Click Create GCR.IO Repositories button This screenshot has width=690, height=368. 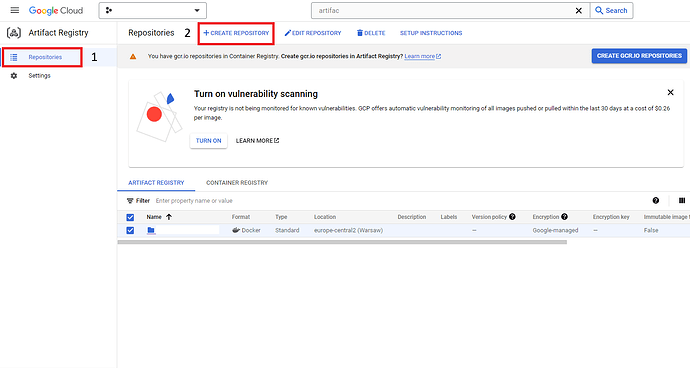(x=639, y=56)
